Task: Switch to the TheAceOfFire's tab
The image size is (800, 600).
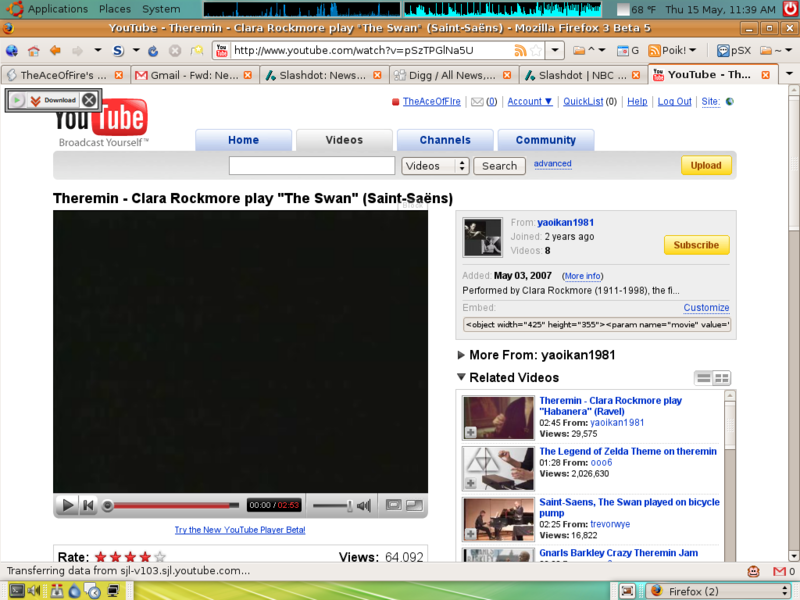Action: 64,75
